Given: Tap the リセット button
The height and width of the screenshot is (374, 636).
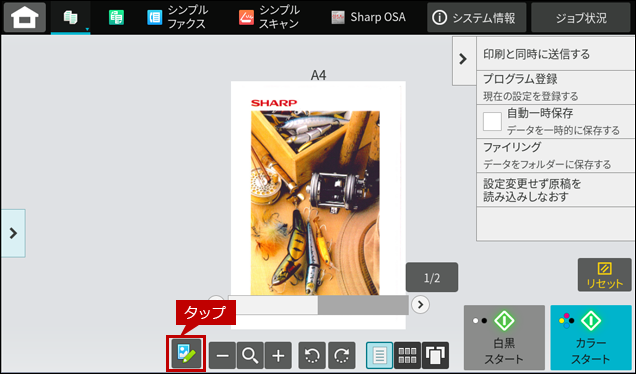Looking at the screenshot, I should click(604, 275).
